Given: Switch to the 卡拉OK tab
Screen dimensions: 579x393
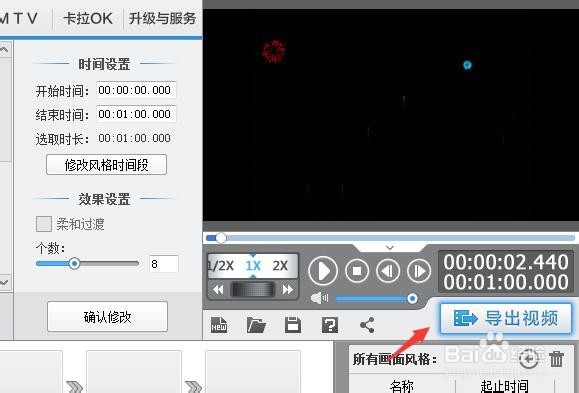Looking at the screenshot, I should 88,18.
